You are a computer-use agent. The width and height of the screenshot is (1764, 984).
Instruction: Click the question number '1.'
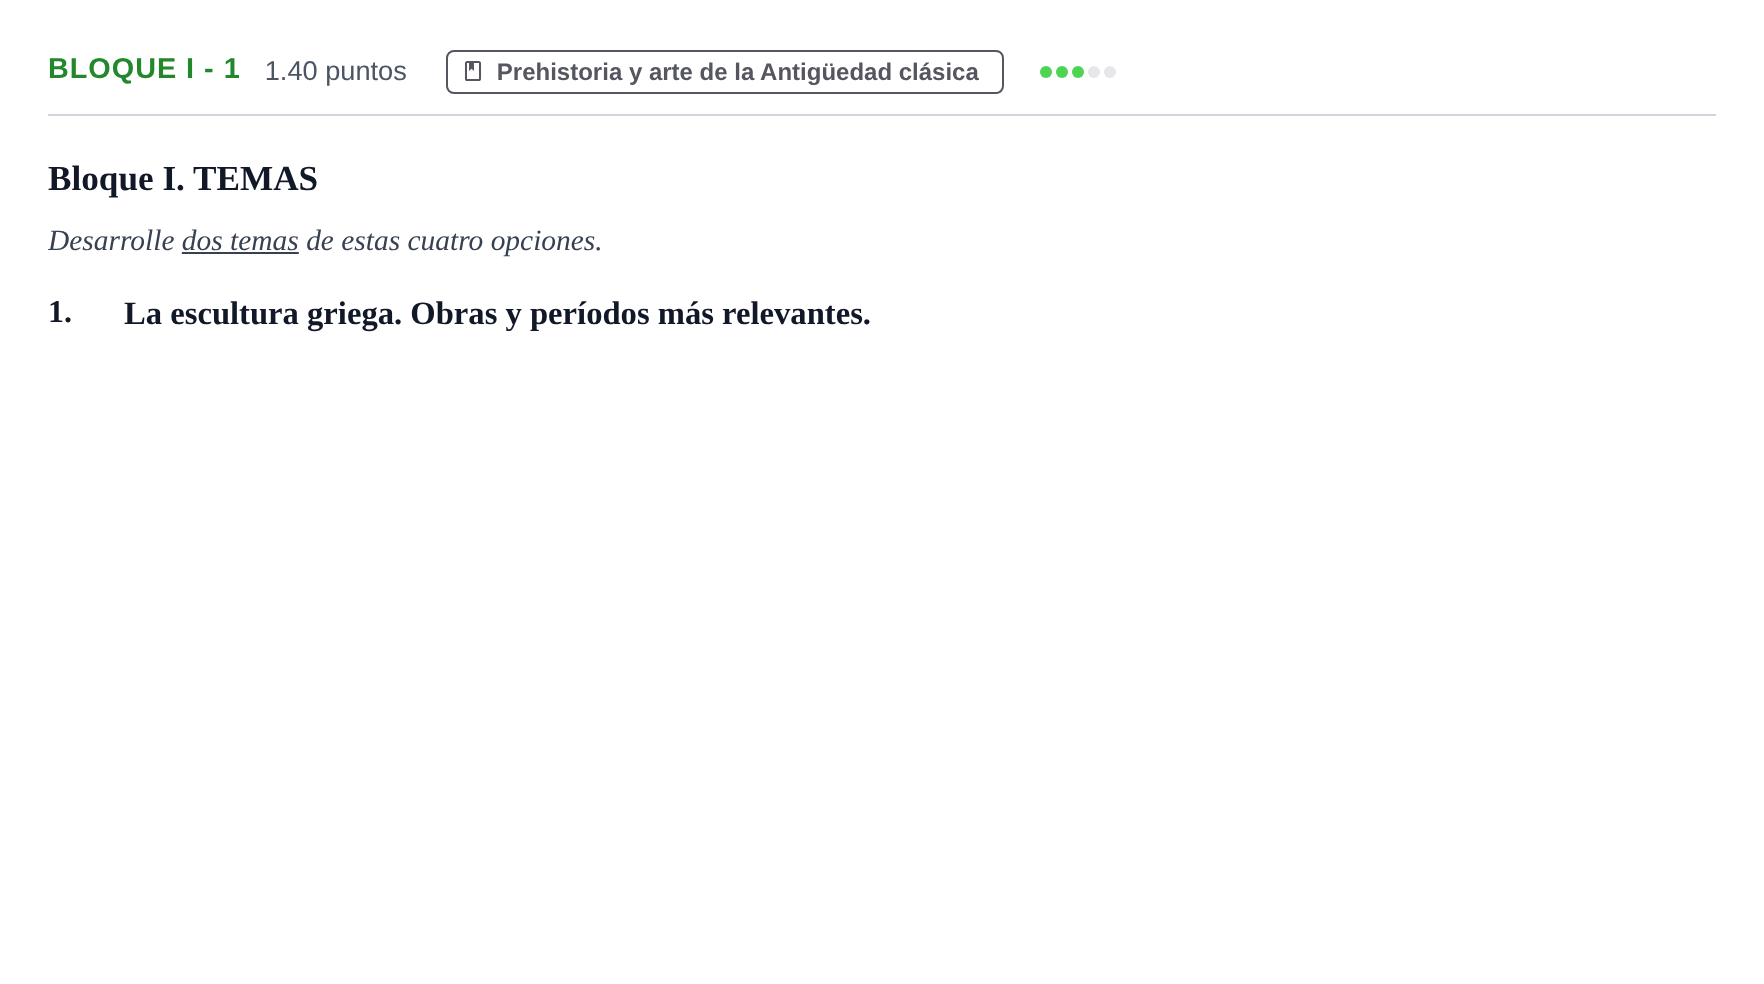click(60, 312)
